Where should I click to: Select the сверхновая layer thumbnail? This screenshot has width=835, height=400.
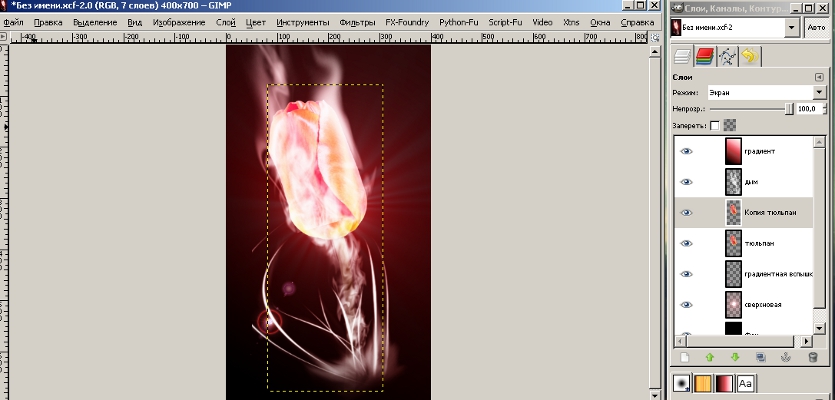[733, 305]
